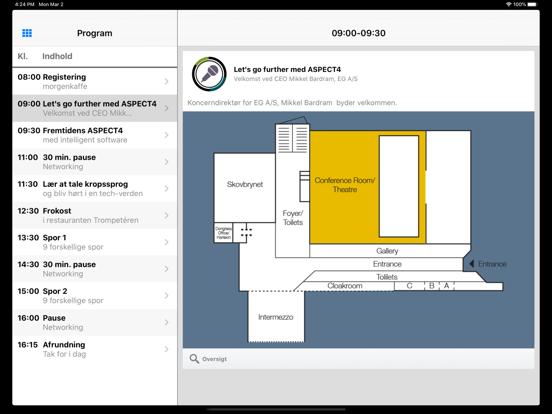
Task: Click the 09:00-09:30 time header
Action: [358, 33]
